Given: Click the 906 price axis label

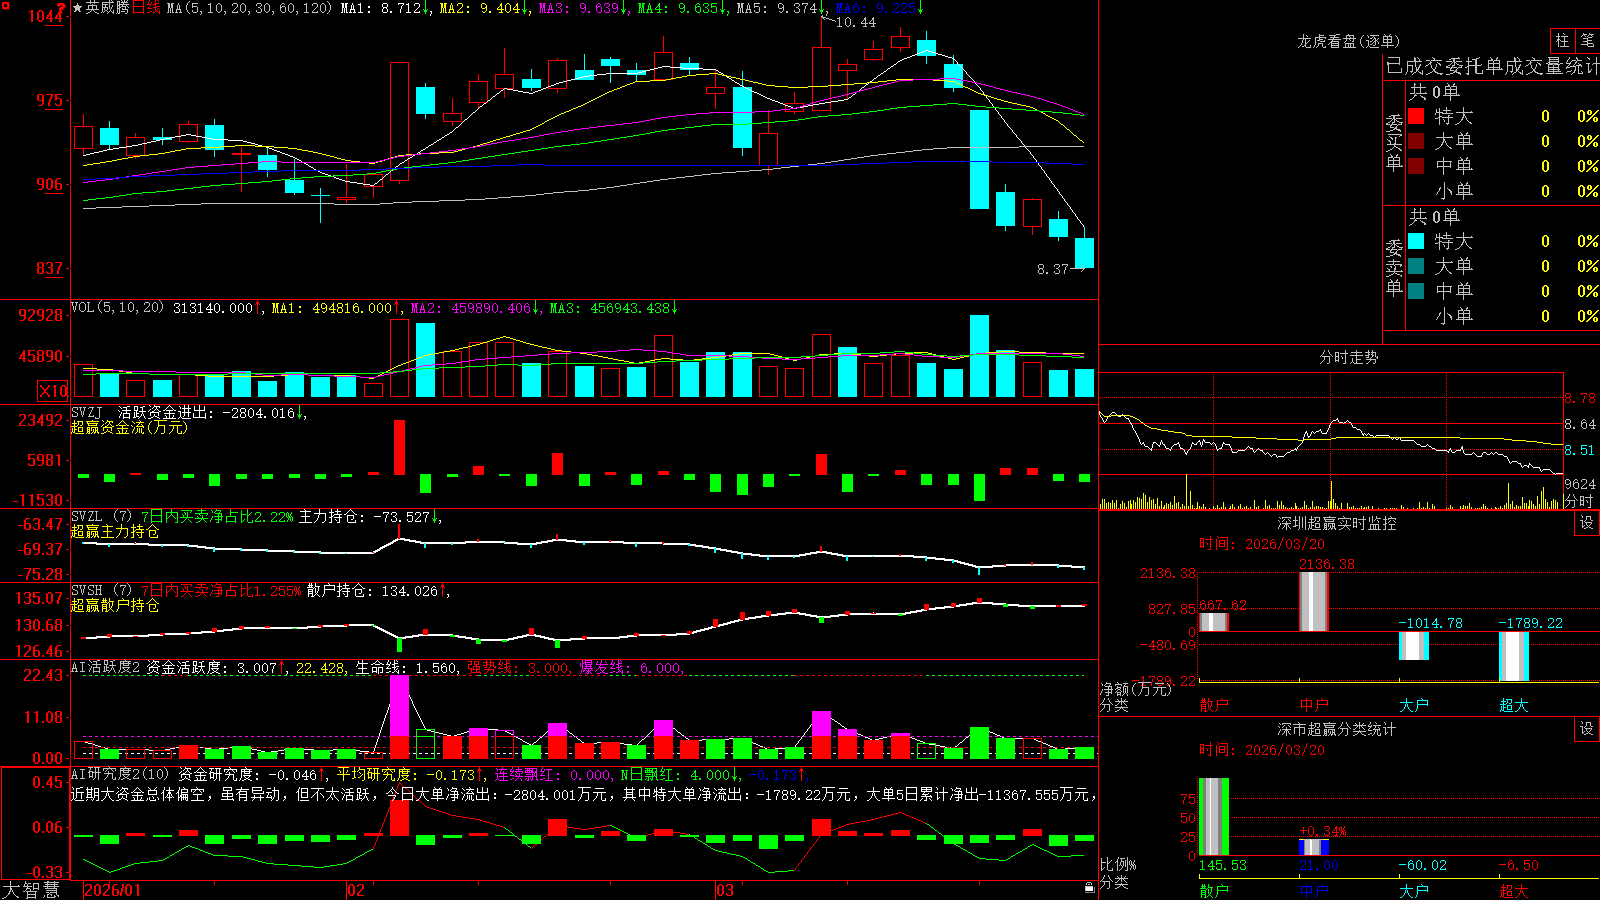Looking at the screenshot, I should click(x=49, y=184).
